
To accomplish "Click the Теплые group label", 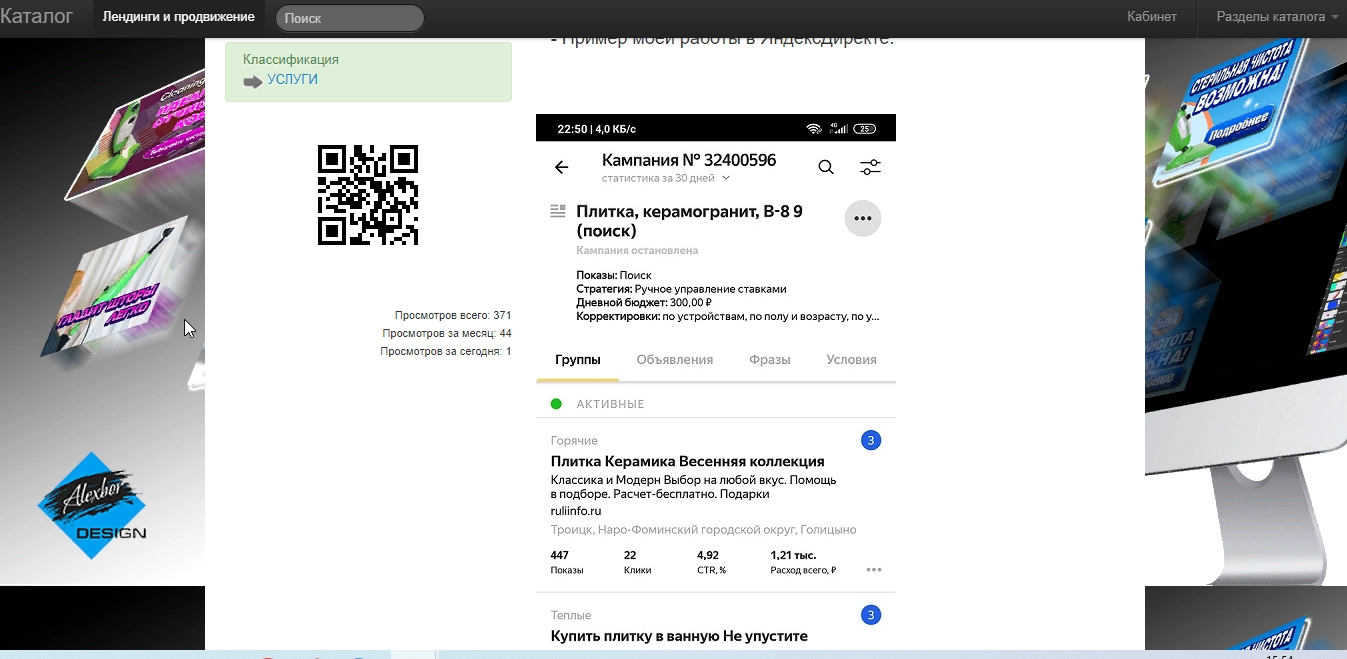I will [x=571, y=616].
